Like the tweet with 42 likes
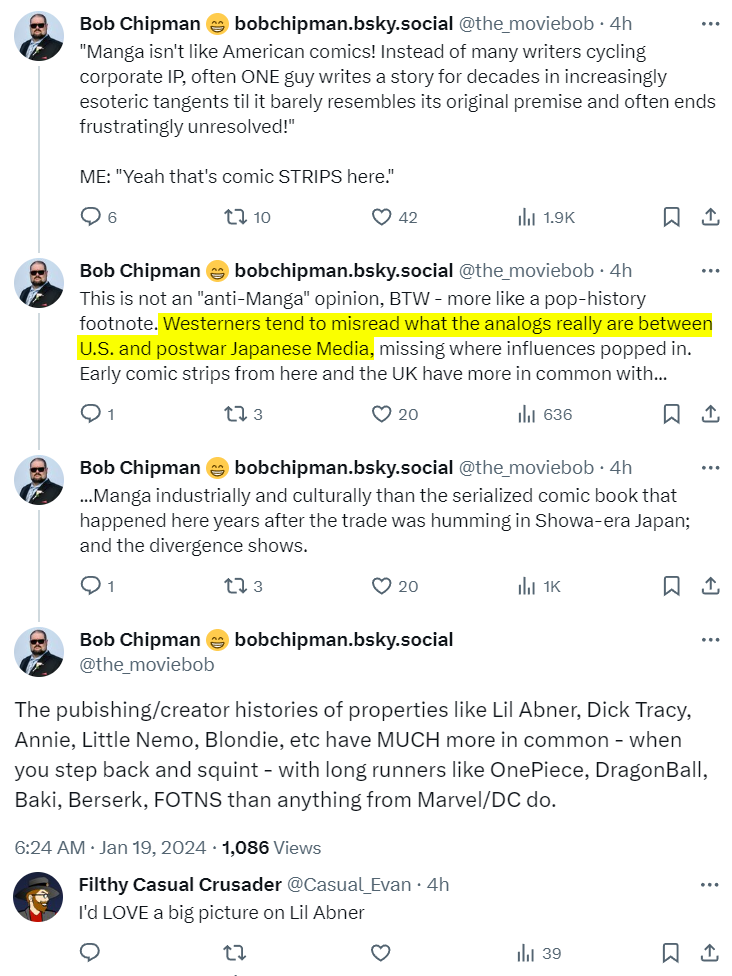This screenshot has height=976, width=732. tap(381, 217)
